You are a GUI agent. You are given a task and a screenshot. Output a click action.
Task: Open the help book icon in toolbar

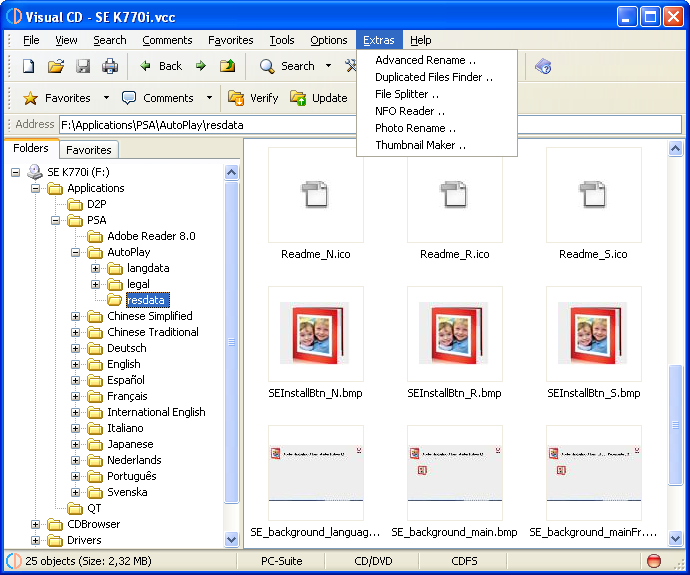[x=543, y=67]
